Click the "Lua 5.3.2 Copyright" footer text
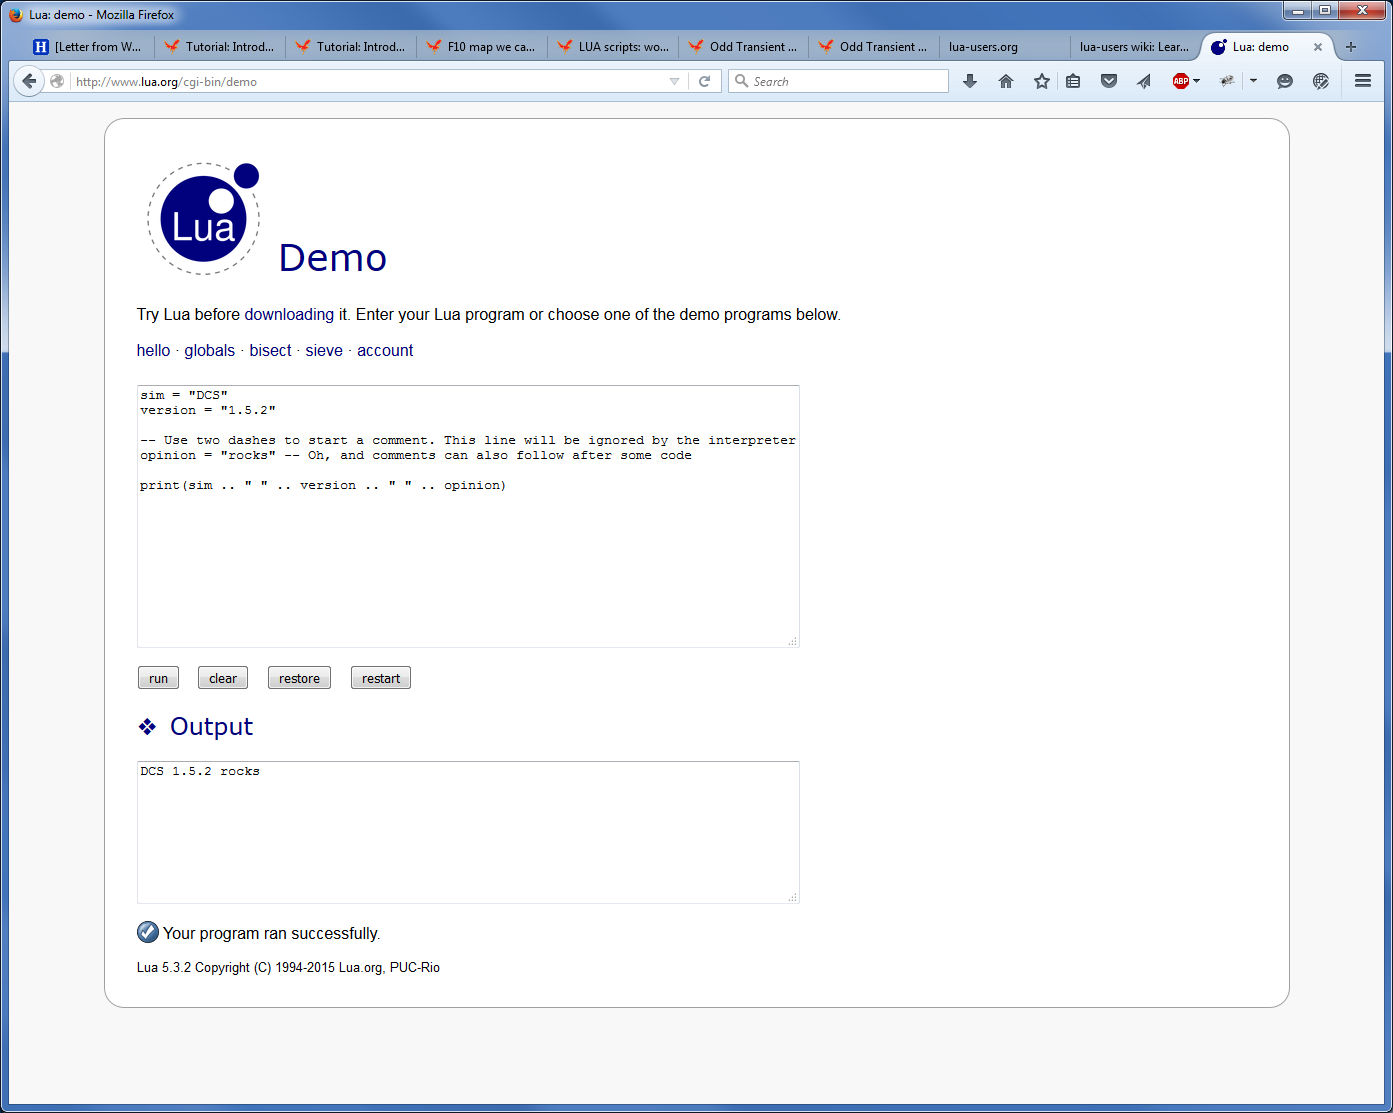This screenshot has width=1393, height=1113. click(288, 967)
